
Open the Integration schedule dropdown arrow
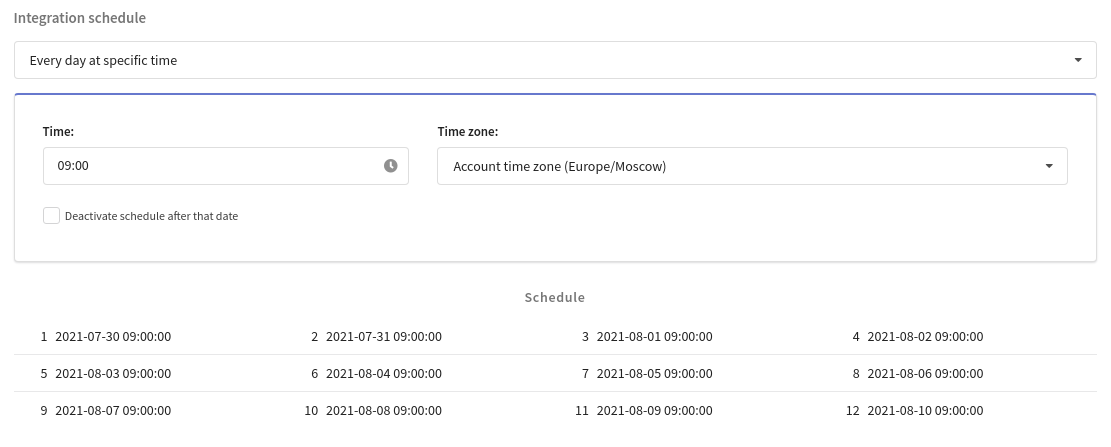1078,60
